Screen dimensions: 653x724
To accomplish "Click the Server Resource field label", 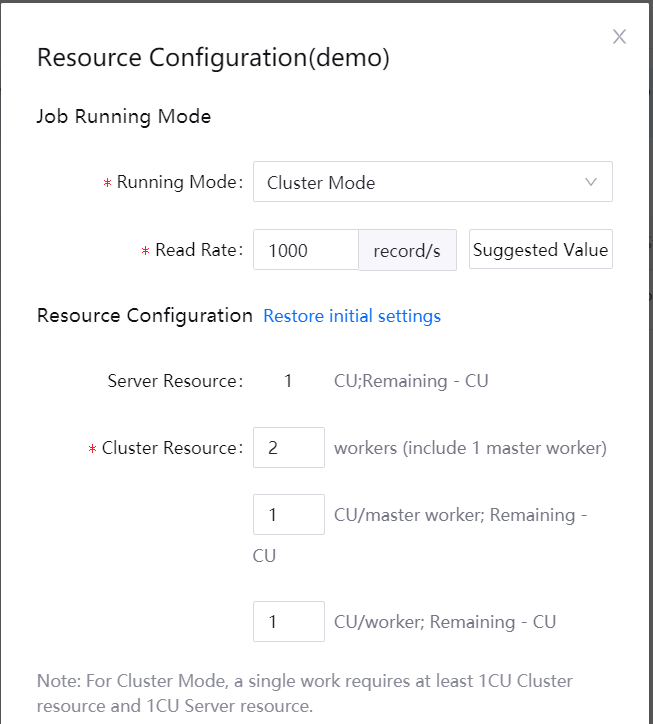I will [174, 381].
